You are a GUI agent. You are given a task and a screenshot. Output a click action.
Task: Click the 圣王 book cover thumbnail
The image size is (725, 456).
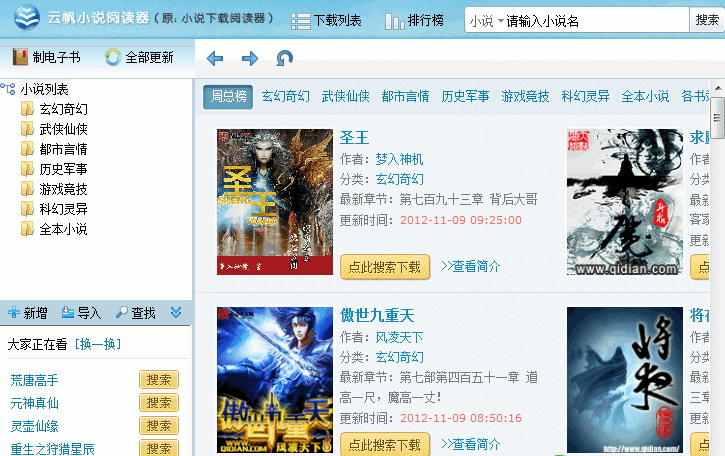[x=261, y=201]
